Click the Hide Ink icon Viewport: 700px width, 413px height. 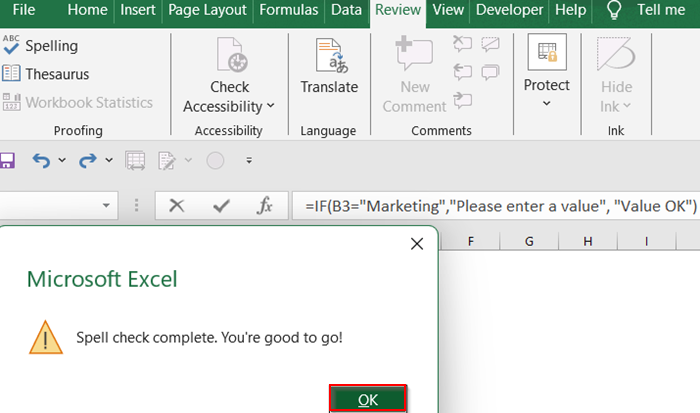tap(616, 54)
